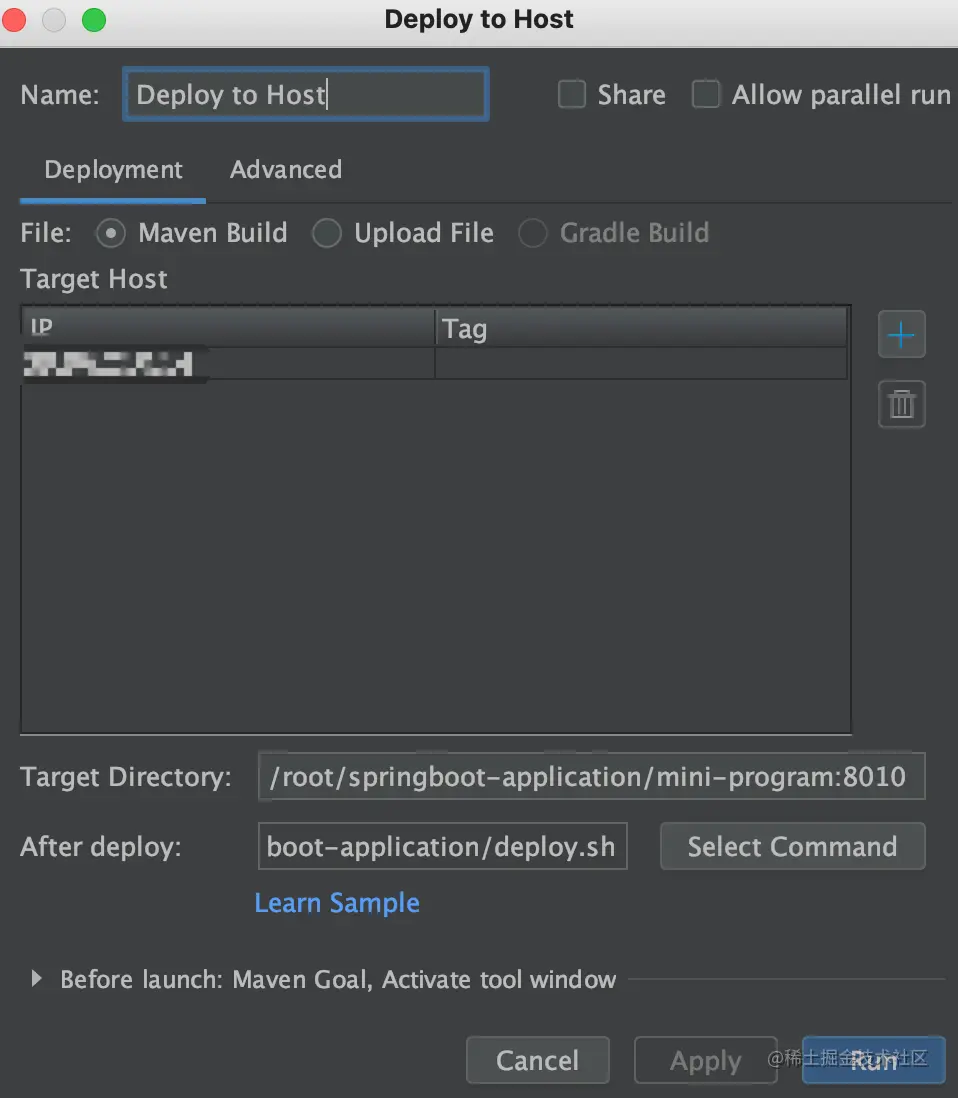Enable Allow parallel run

[x=706, y=94]
